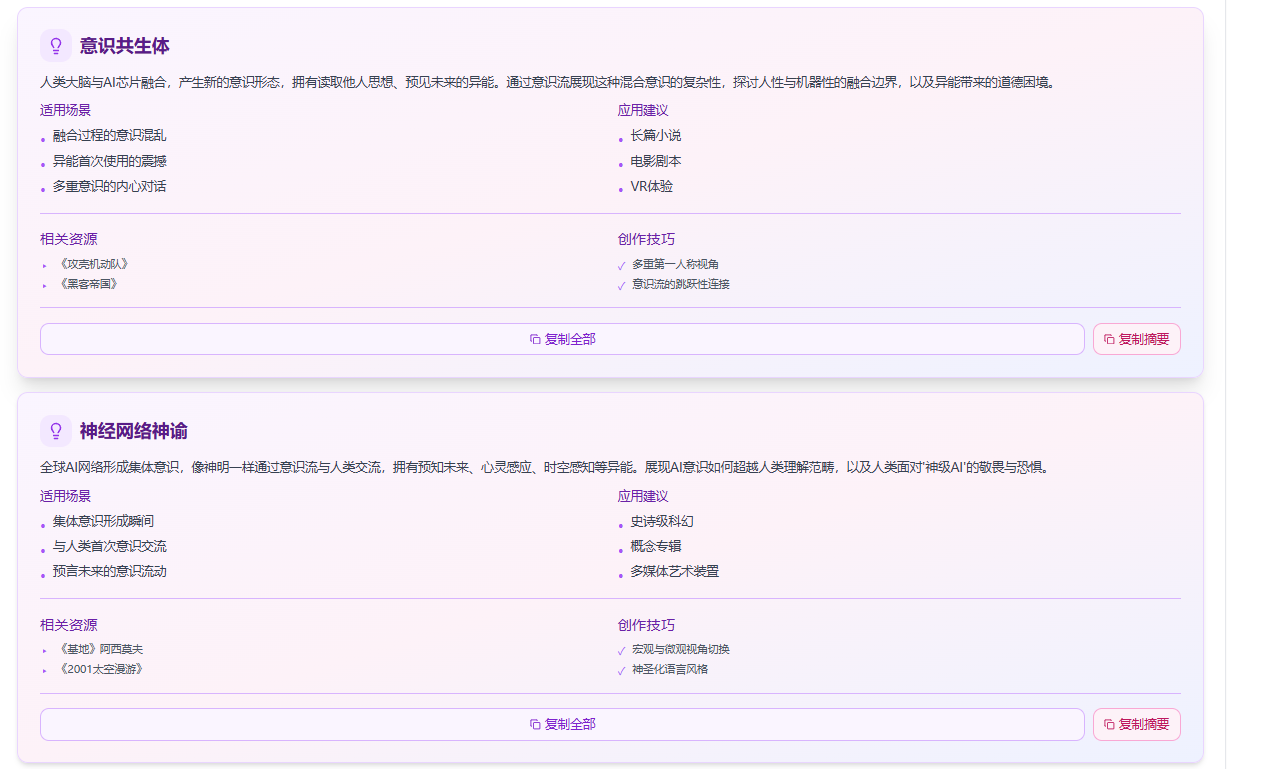Click the 多重意识的内心对话 list item
Viewport: 1263px width, 769px height.
109,187
